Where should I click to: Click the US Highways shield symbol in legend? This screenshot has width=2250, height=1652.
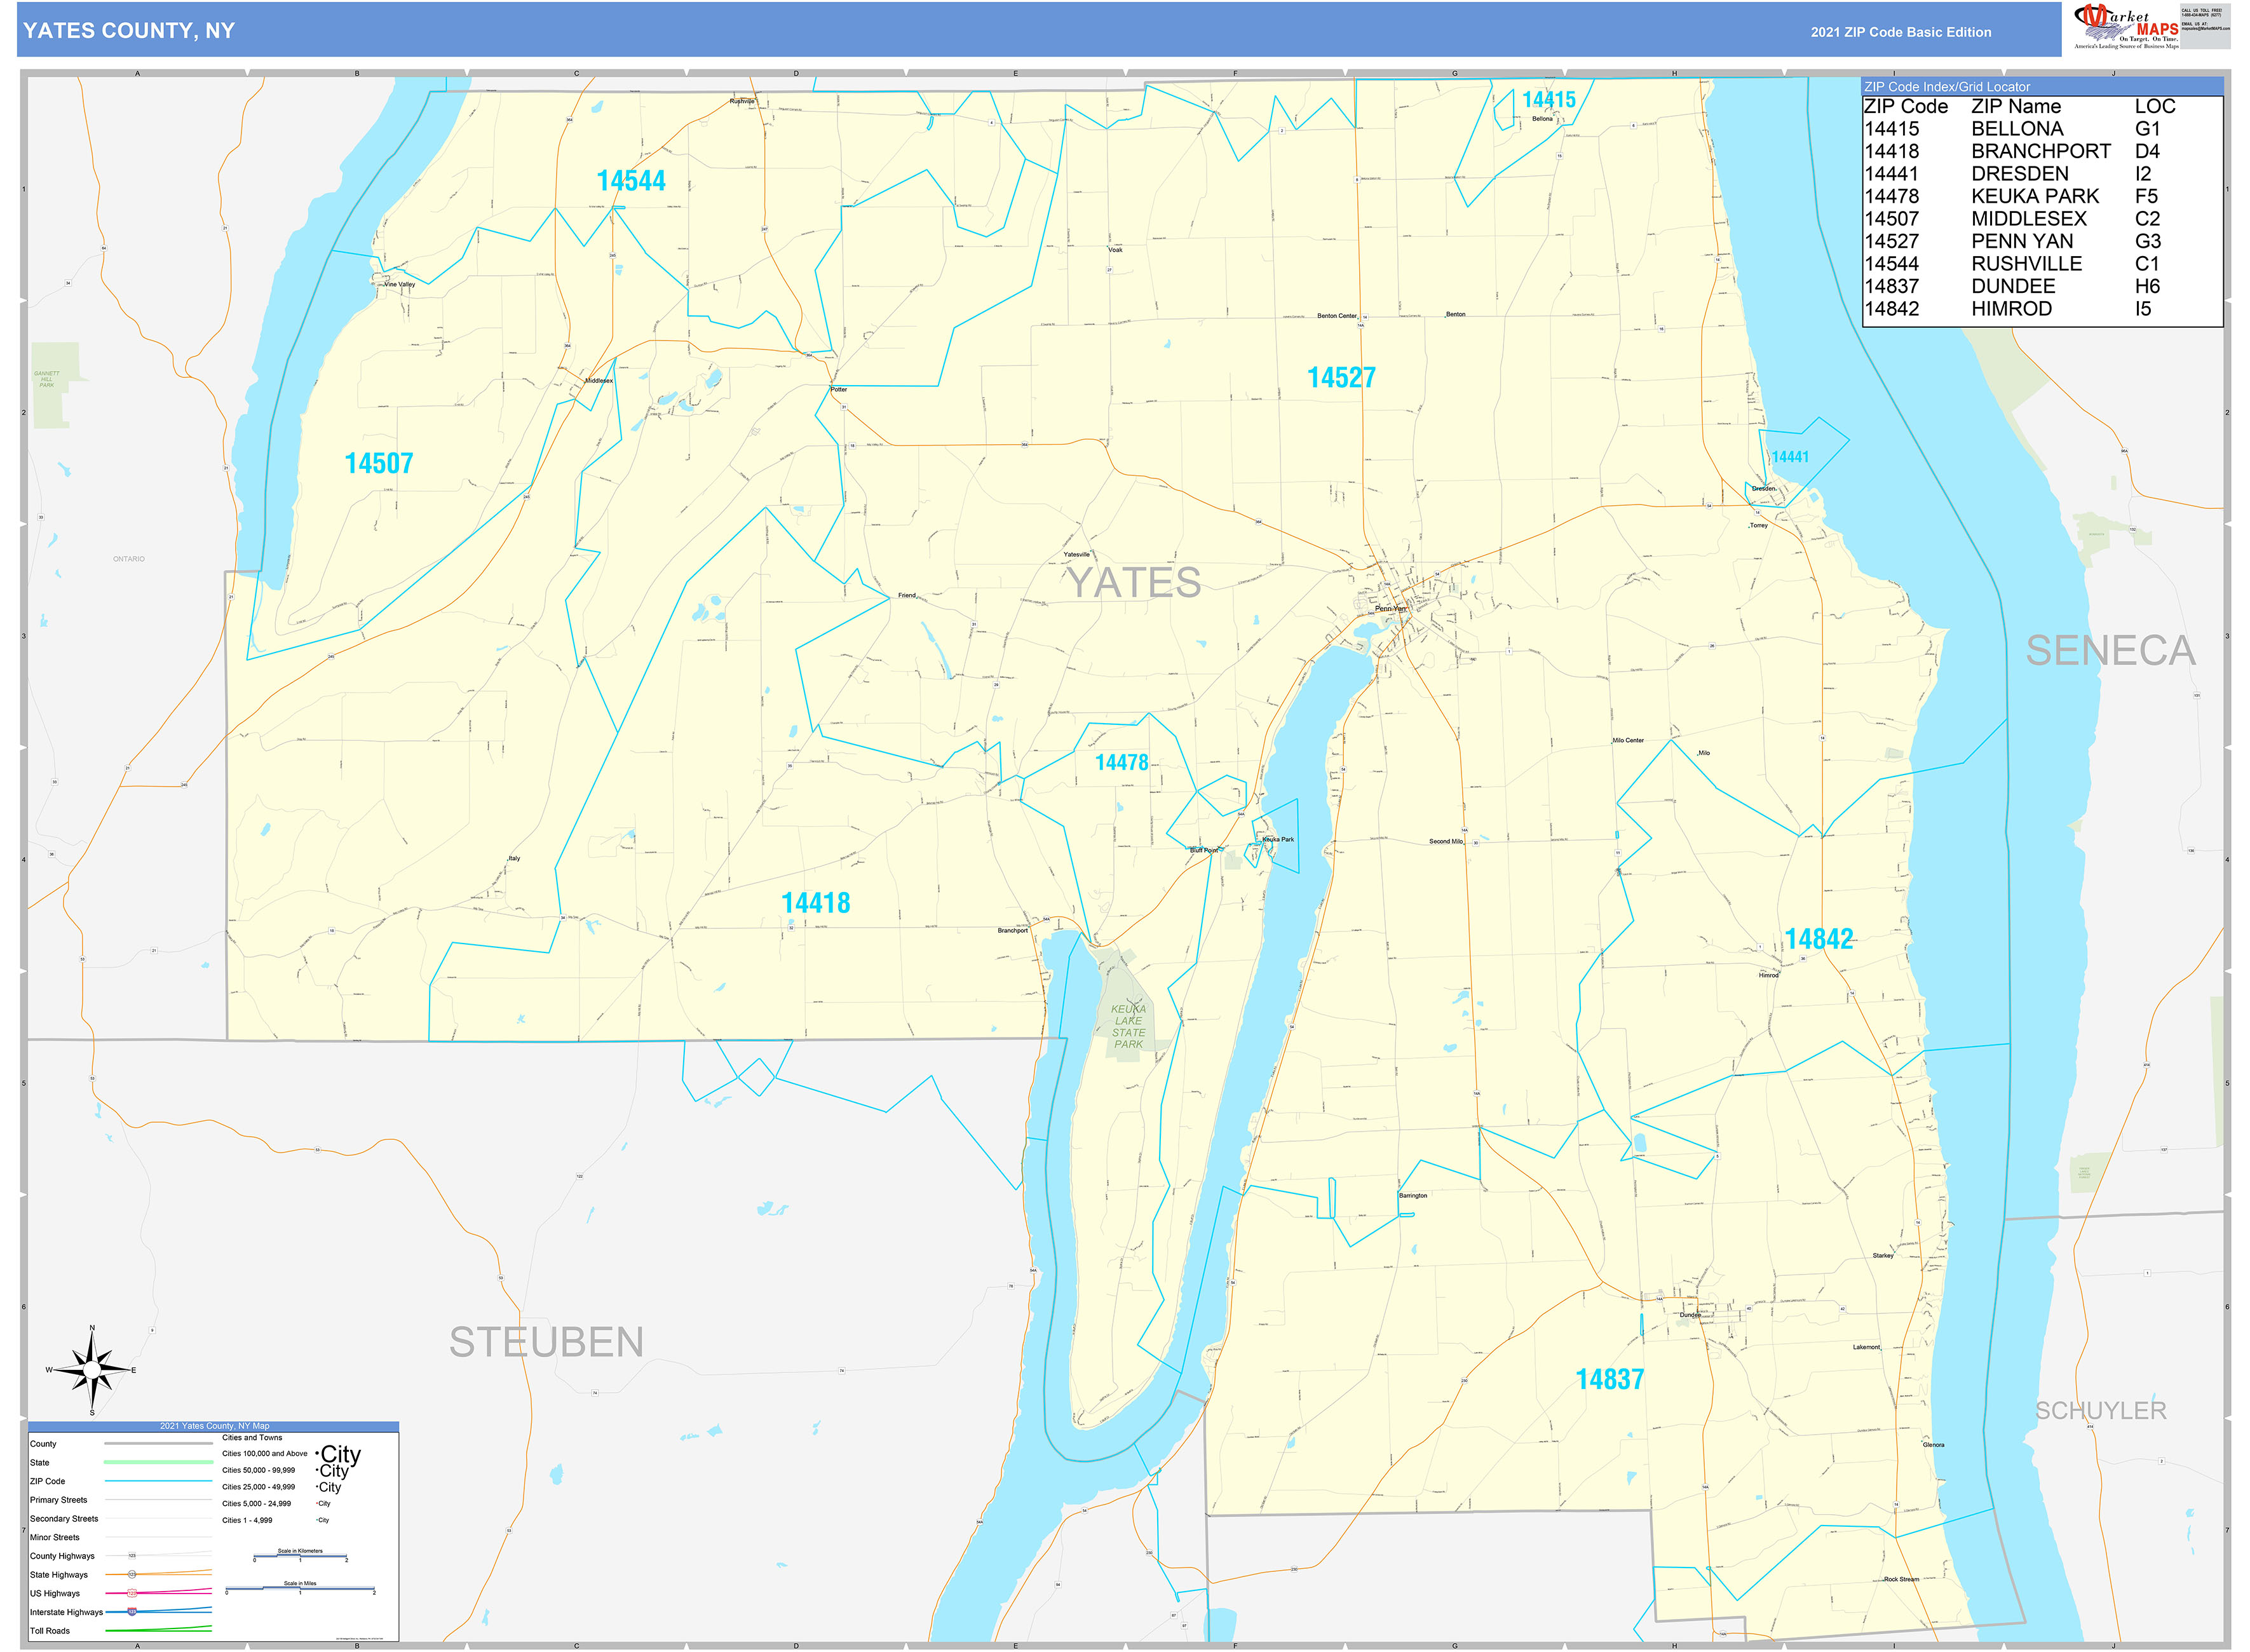131,1594
